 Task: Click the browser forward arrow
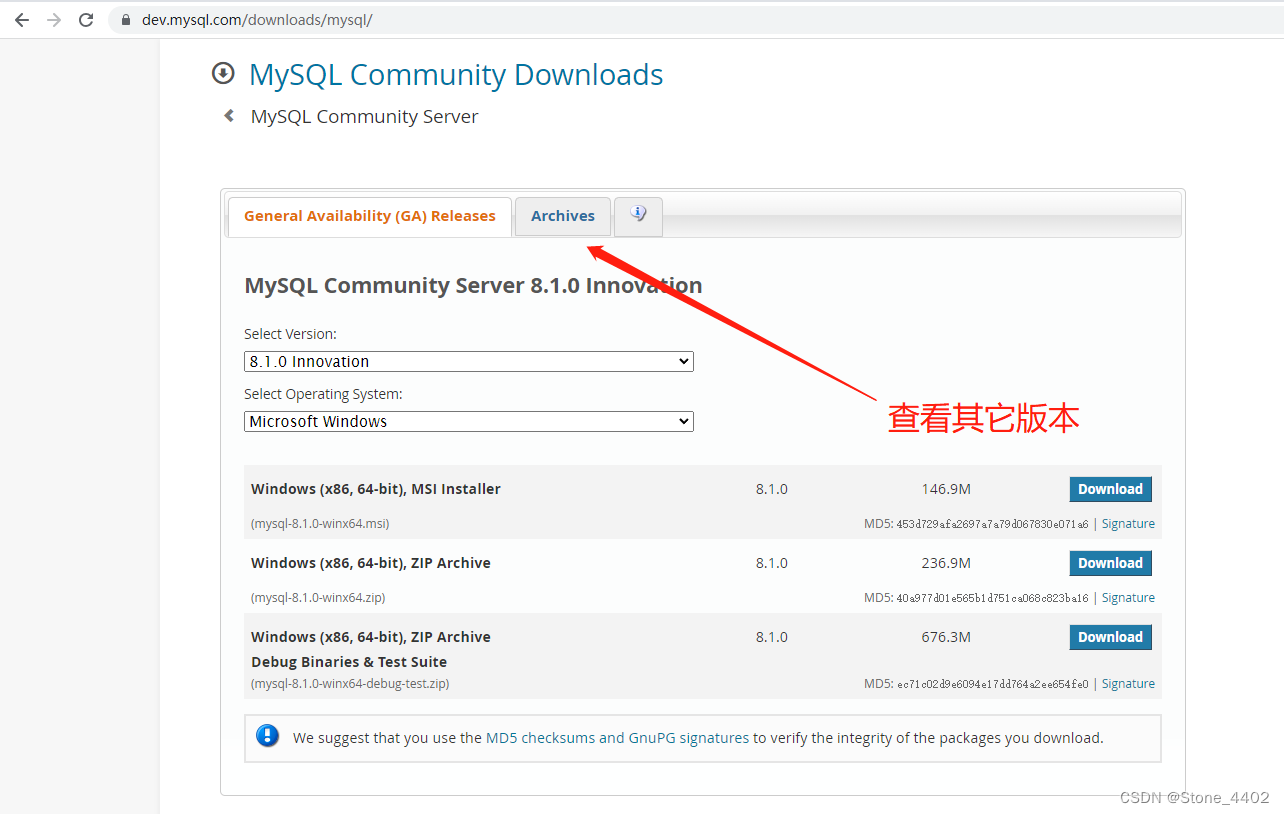(x=54, y=20)
